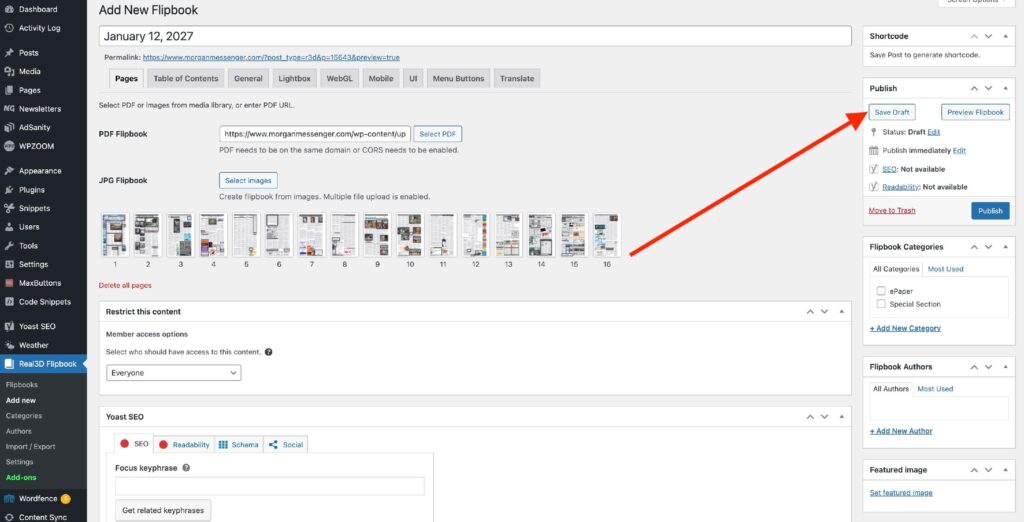Open the member access Everyone dropdown
Image resolution: width=1024 pixels, height=522 pixels.
click(x=174, y=373)
